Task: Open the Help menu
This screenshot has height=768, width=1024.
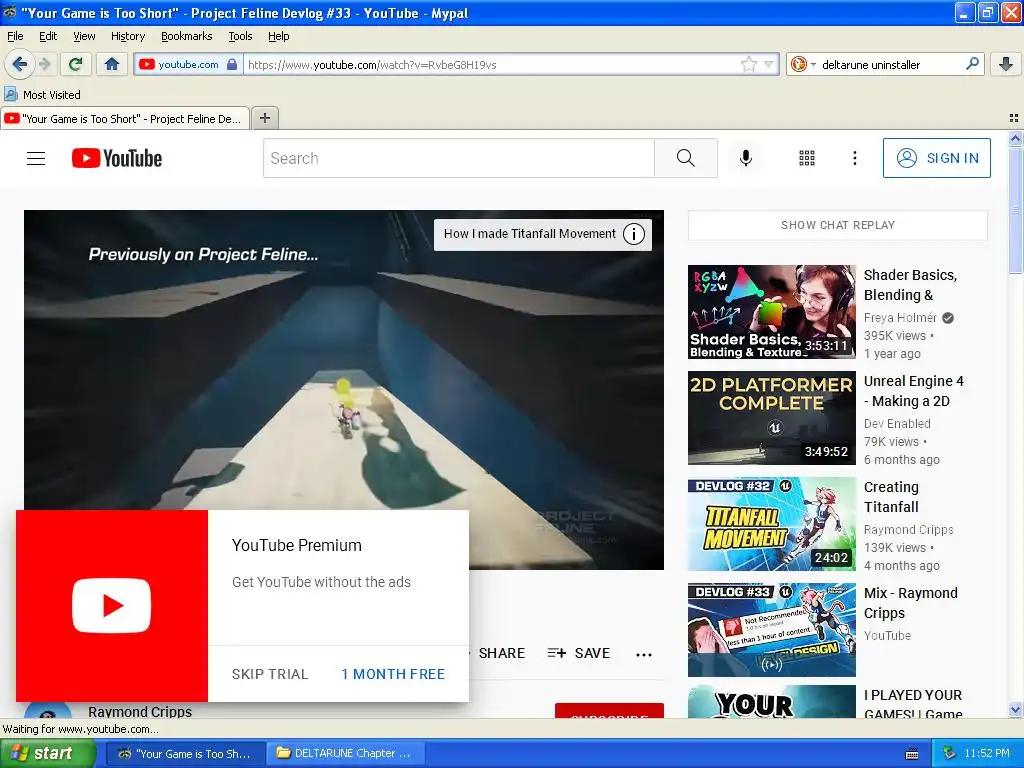Action: coord(278,36)
